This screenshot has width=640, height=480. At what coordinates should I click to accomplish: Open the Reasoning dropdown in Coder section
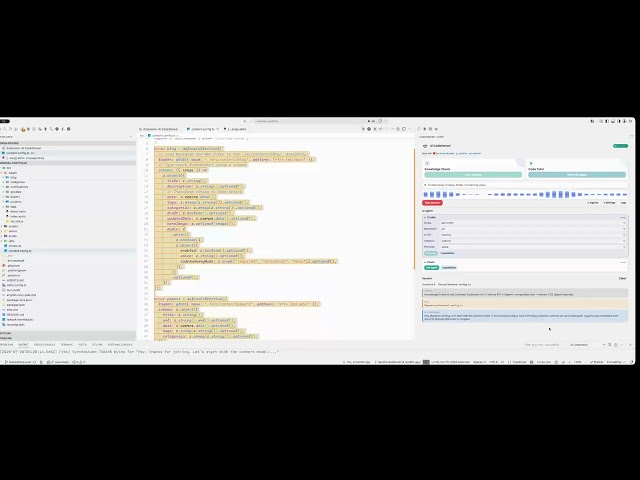pos(533,229)
